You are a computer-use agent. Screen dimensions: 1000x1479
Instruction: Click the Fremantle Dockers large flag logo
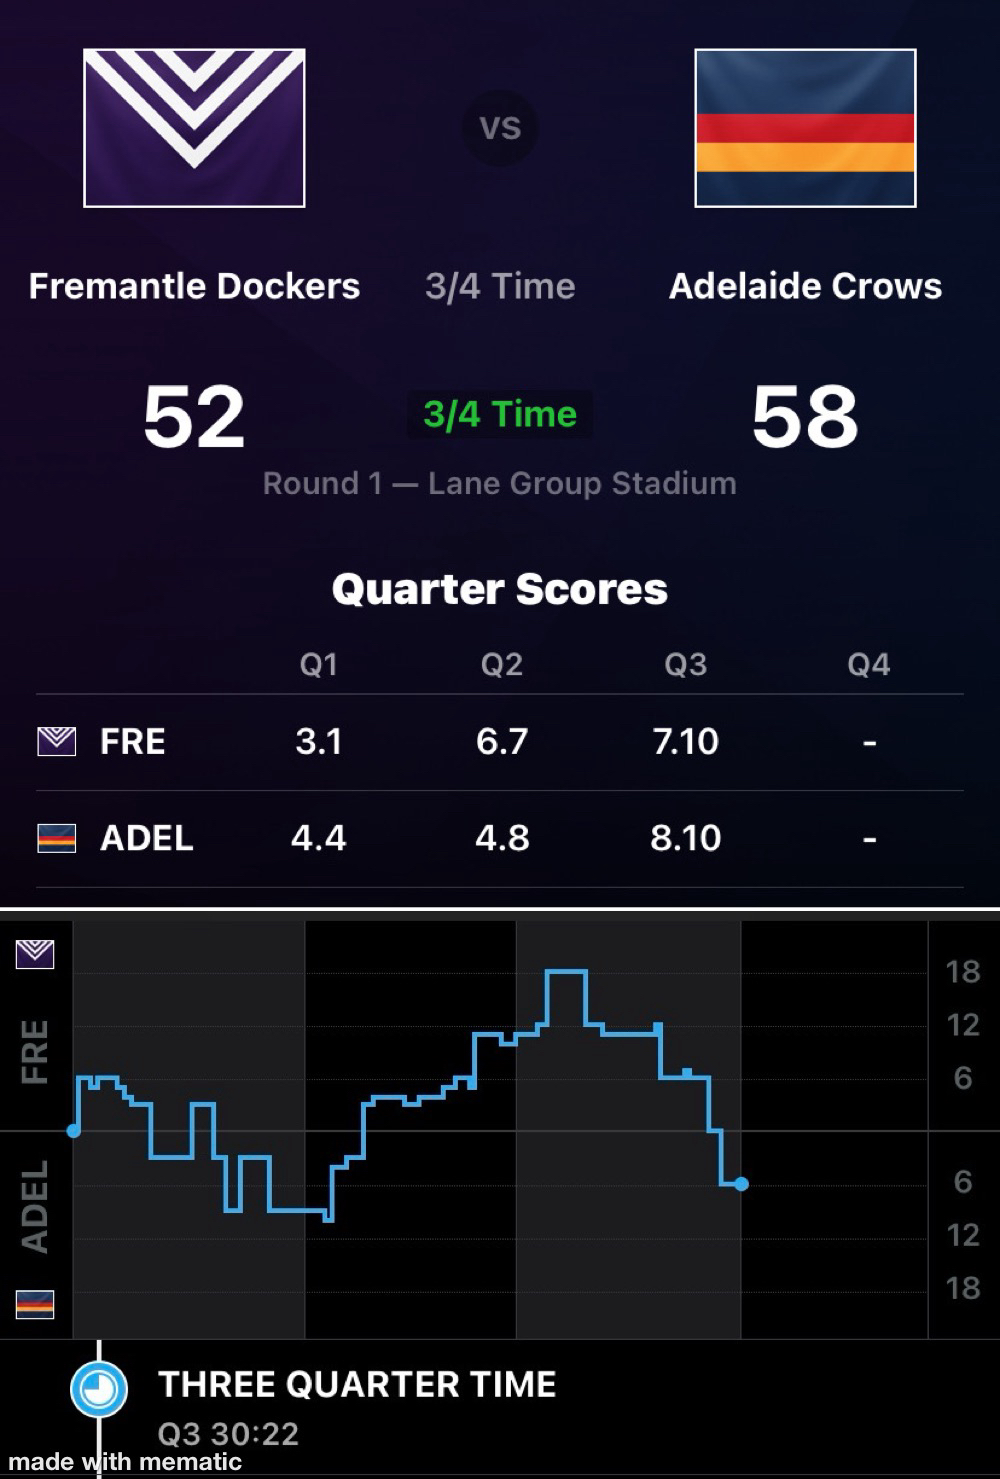coord(194,128)
